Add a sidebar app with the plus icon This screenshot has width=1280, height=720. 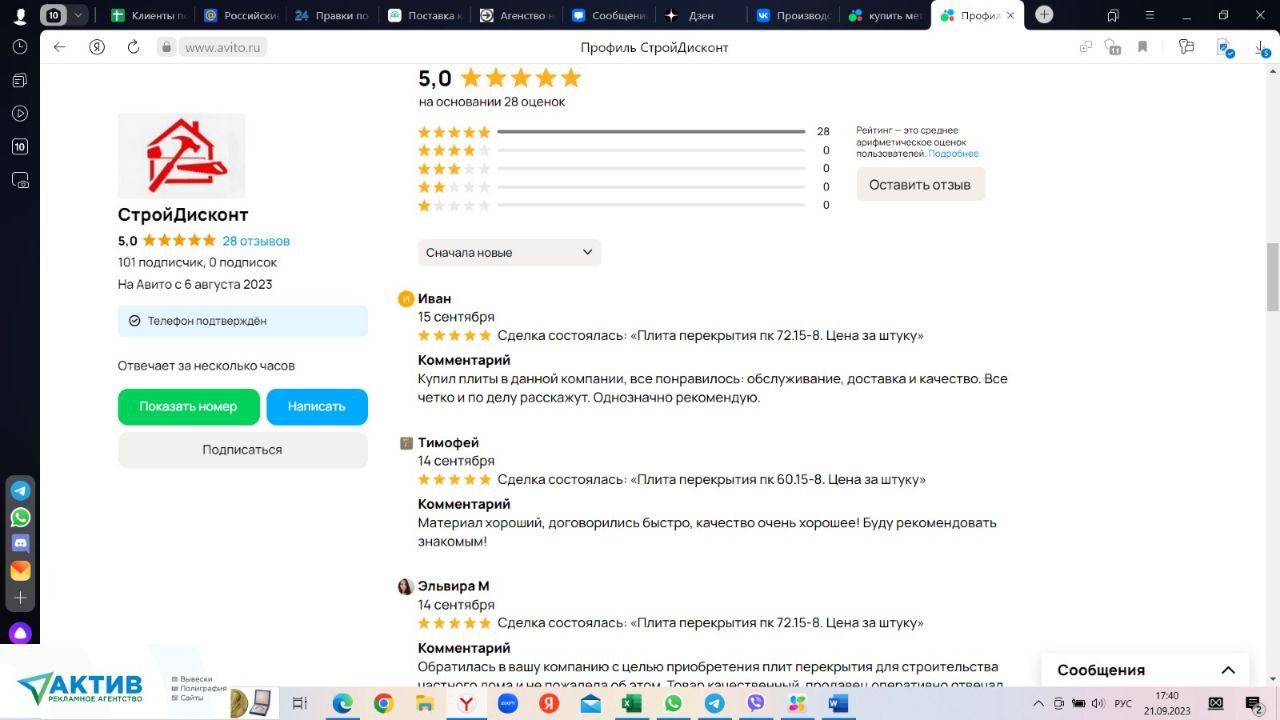tap(20, 598)
